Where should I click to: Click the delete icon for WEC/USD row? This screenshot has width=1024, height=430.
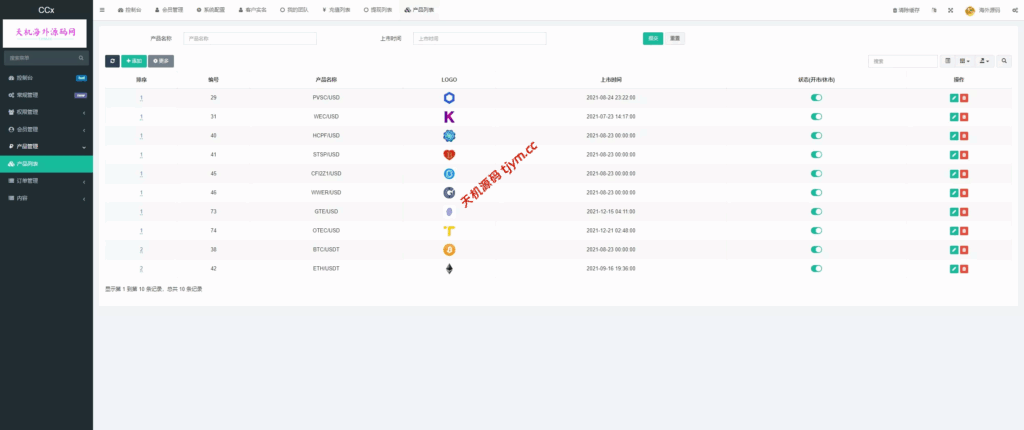pos(964,117)
